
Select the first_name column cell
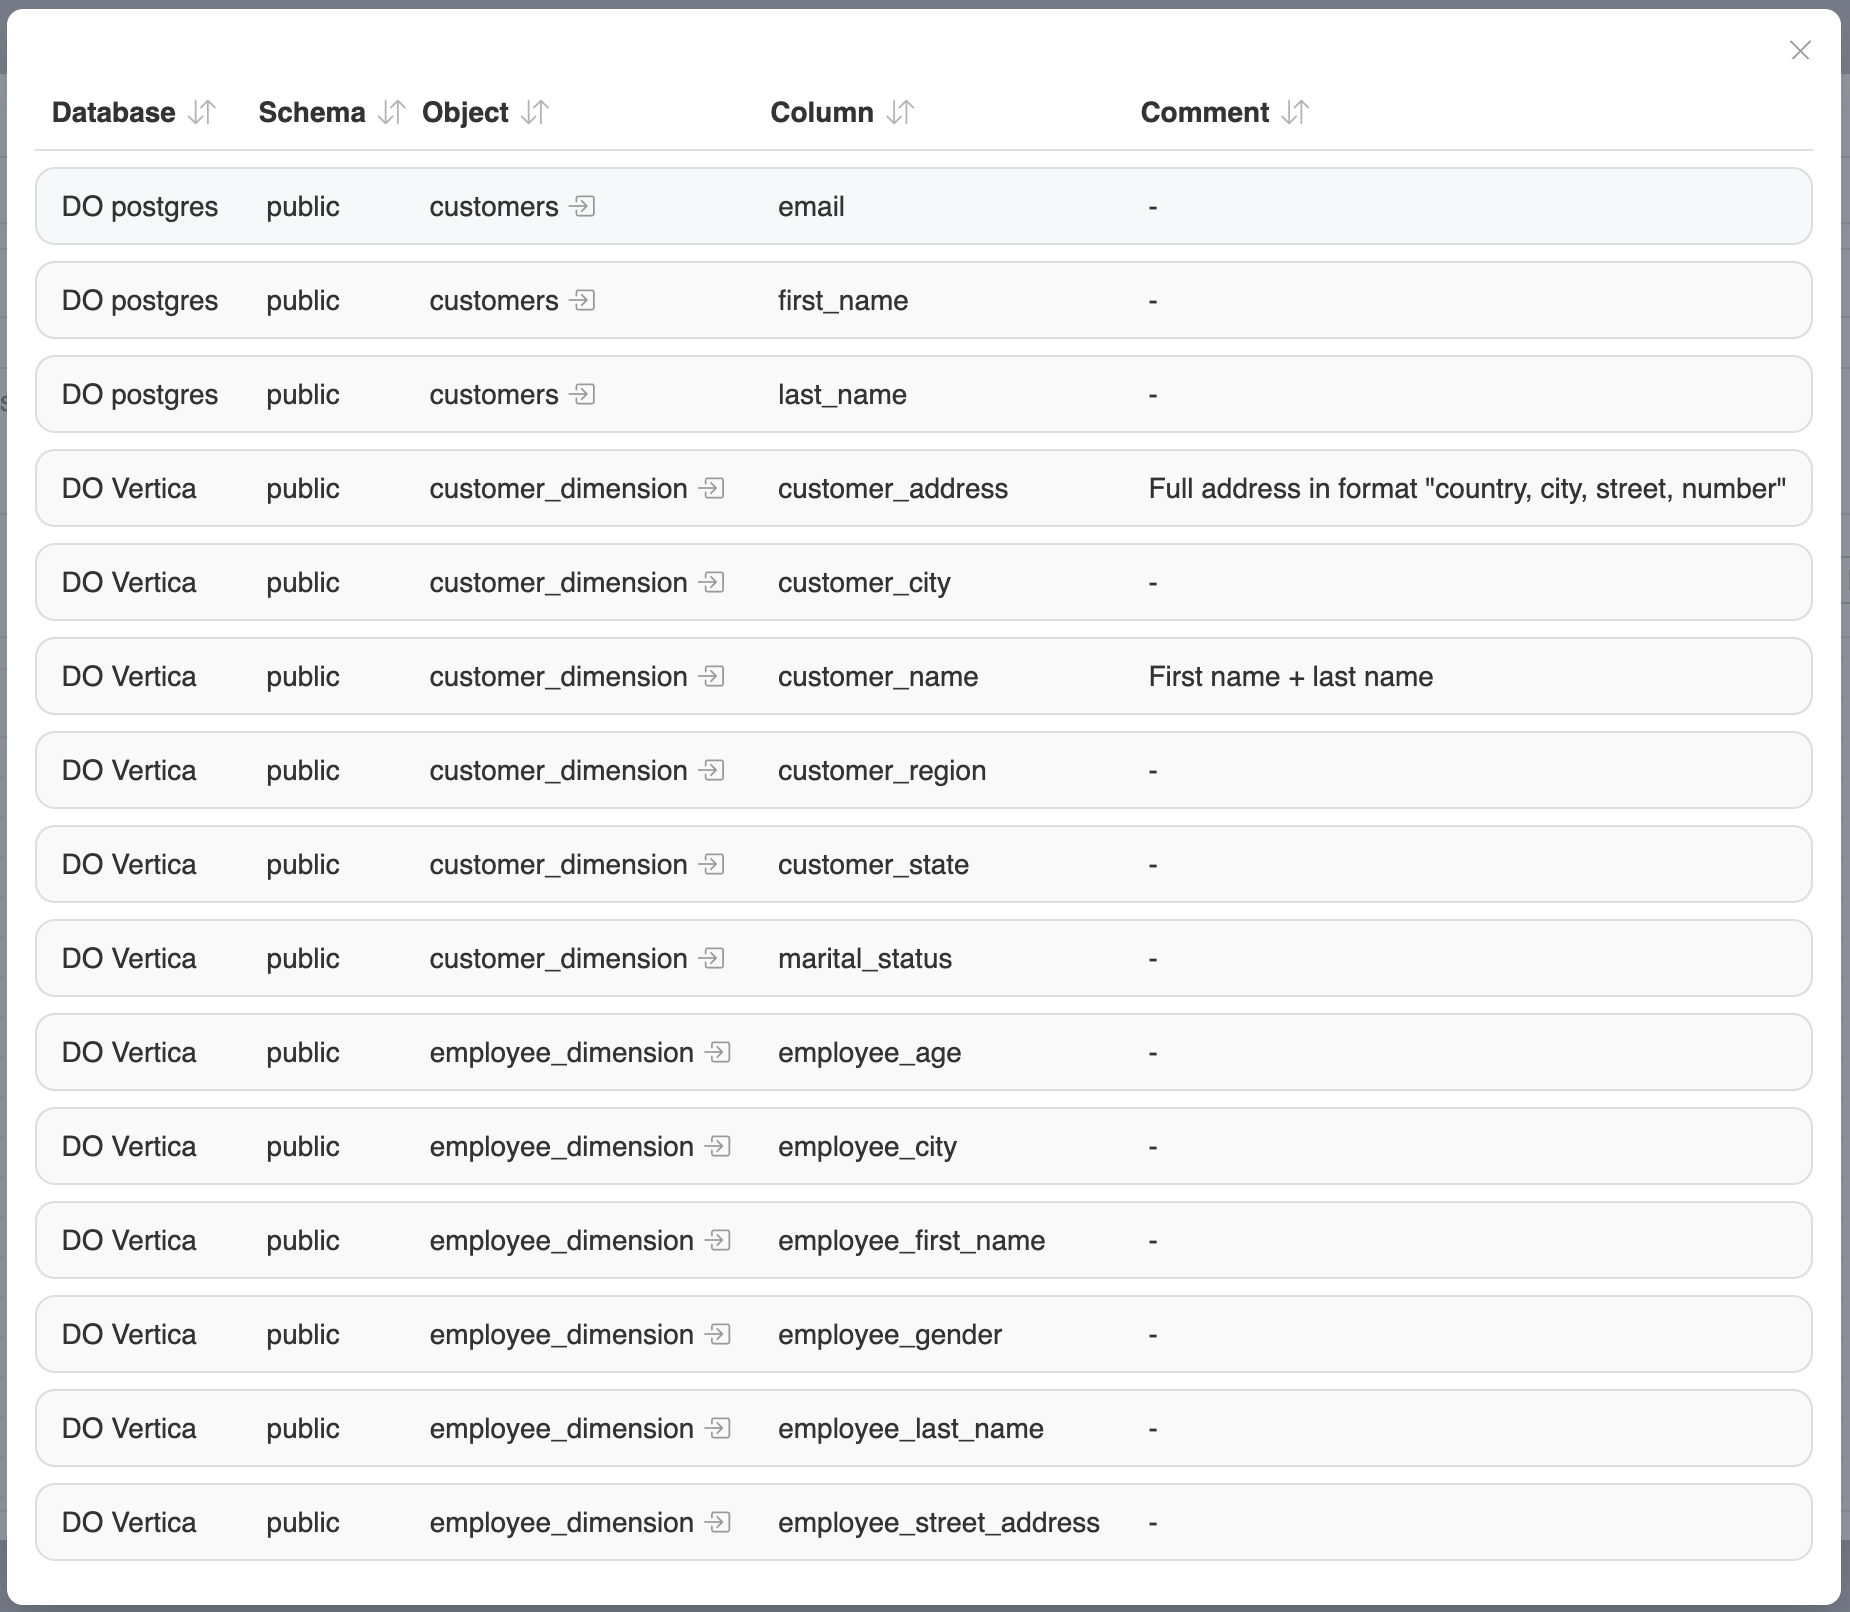tap(843, 300)
